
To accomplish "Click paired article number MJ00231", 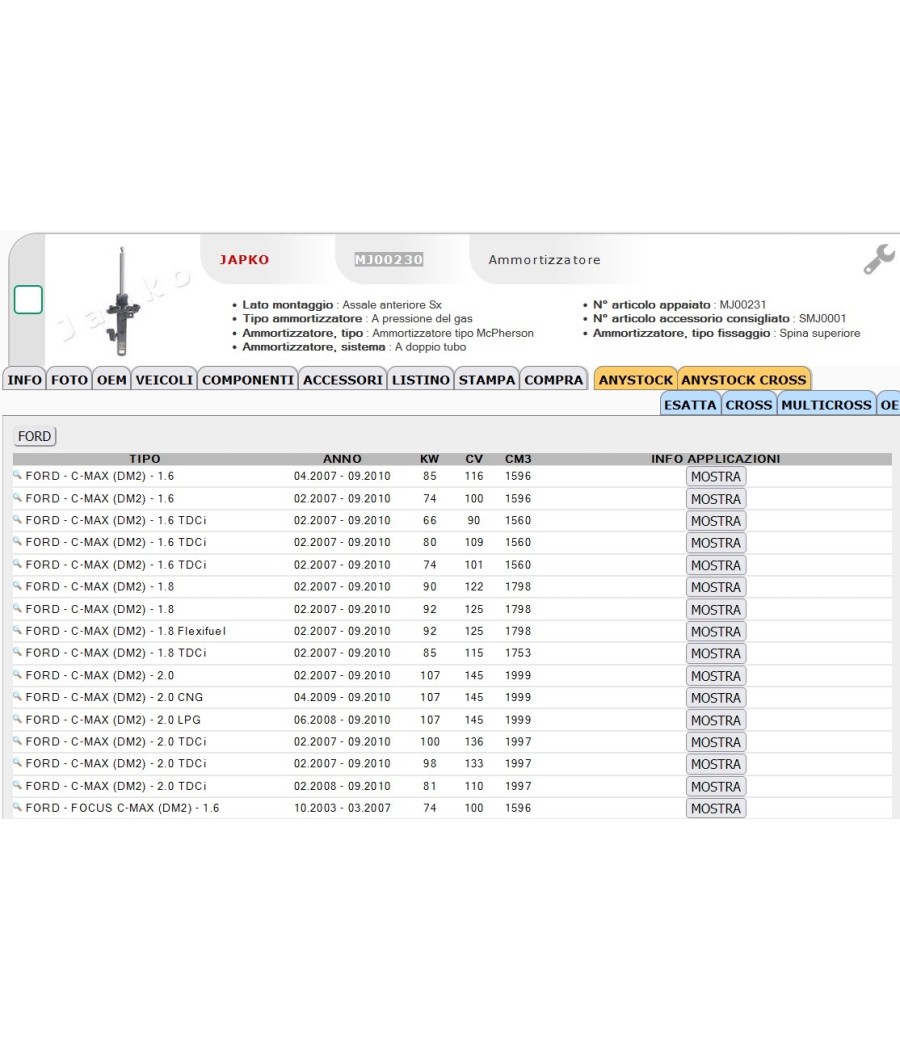I will click(743, 305).
